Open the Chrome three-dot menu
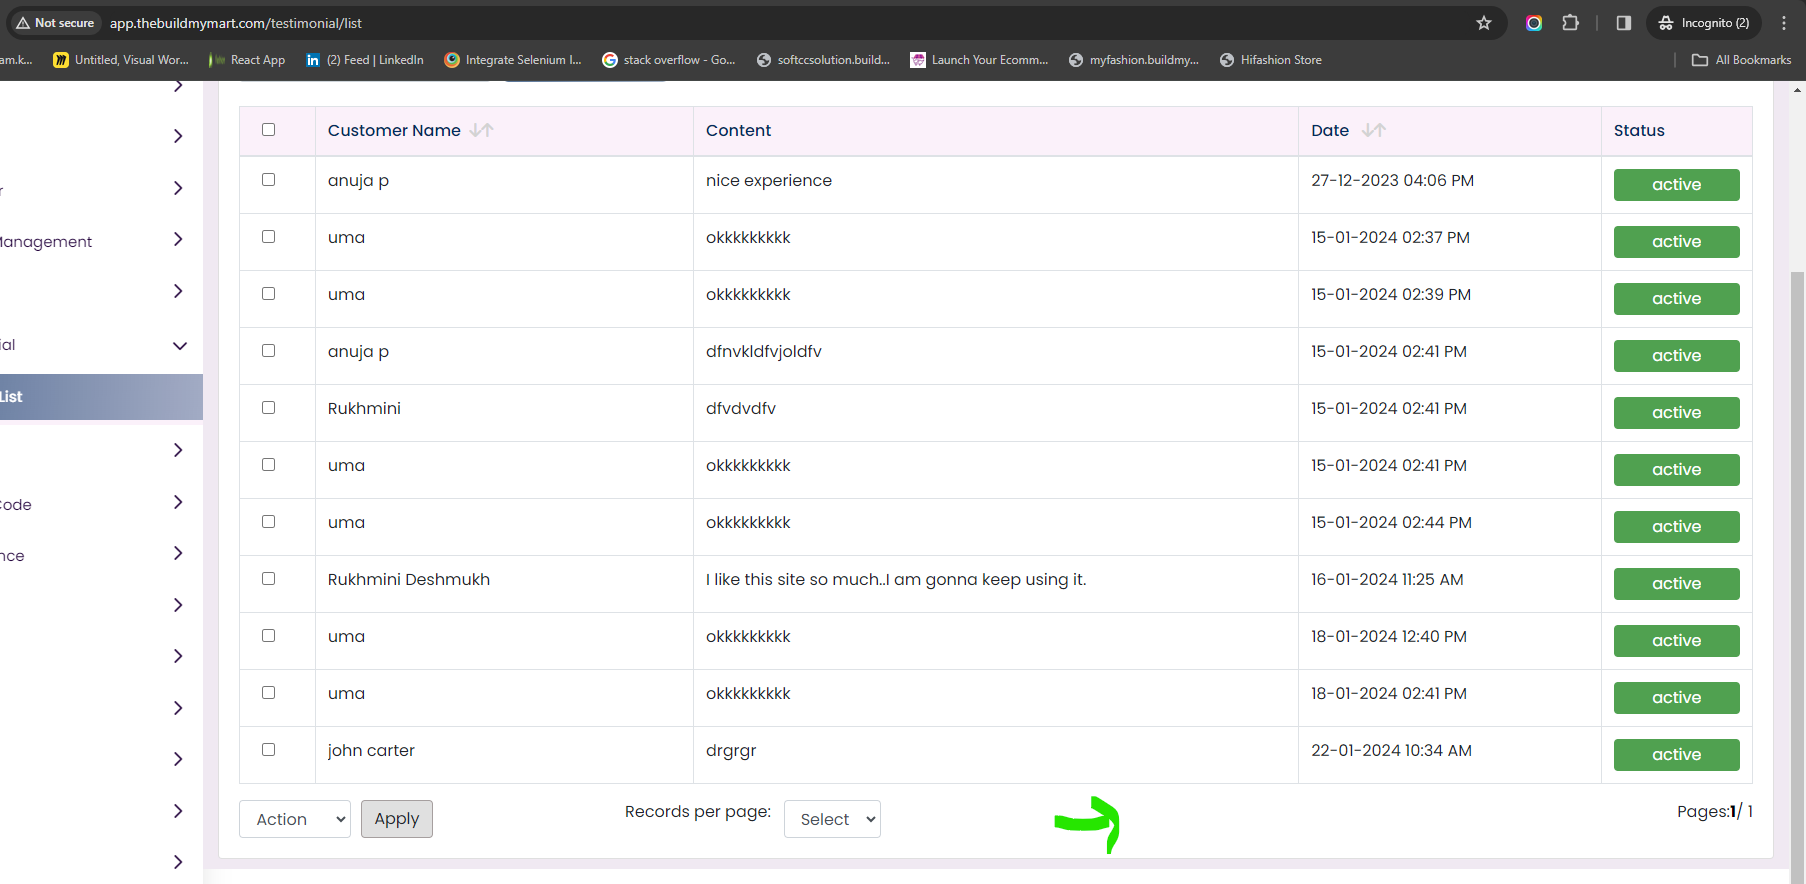1806x884 pixels. point(1784,23)
